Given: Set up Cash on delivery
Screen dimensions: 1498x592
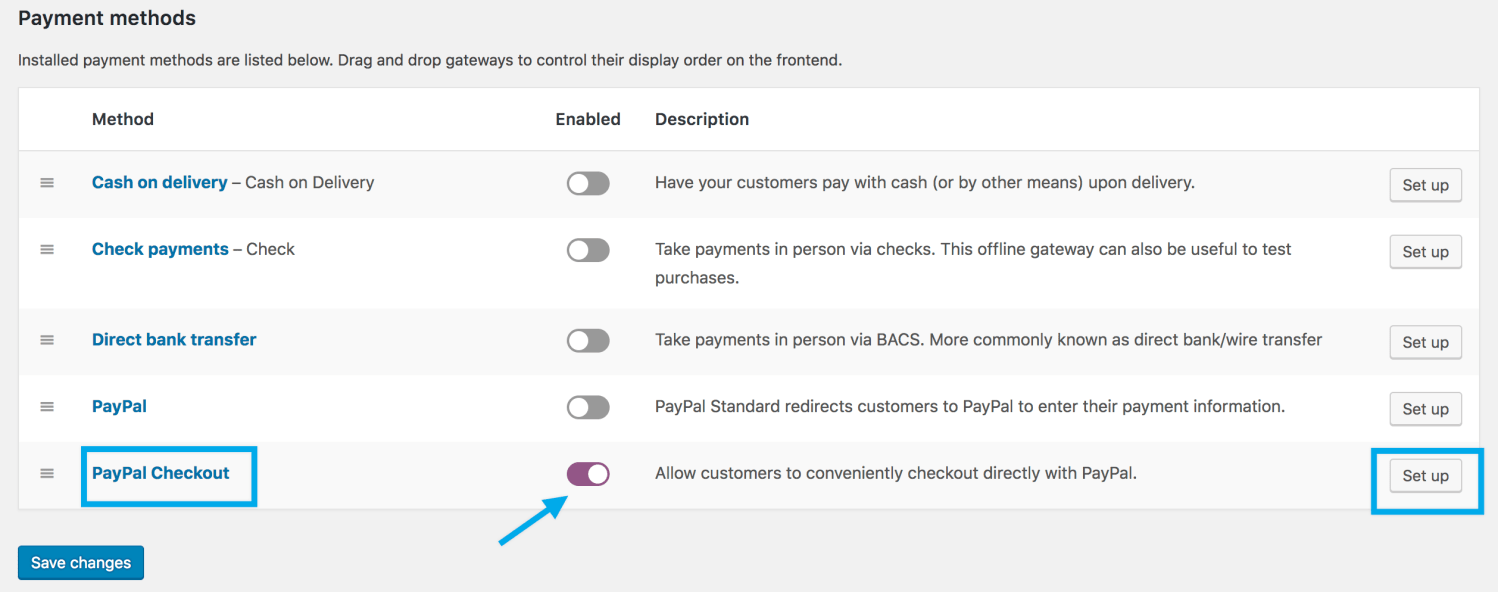Looking at the screenshot, I should 1425,185.
